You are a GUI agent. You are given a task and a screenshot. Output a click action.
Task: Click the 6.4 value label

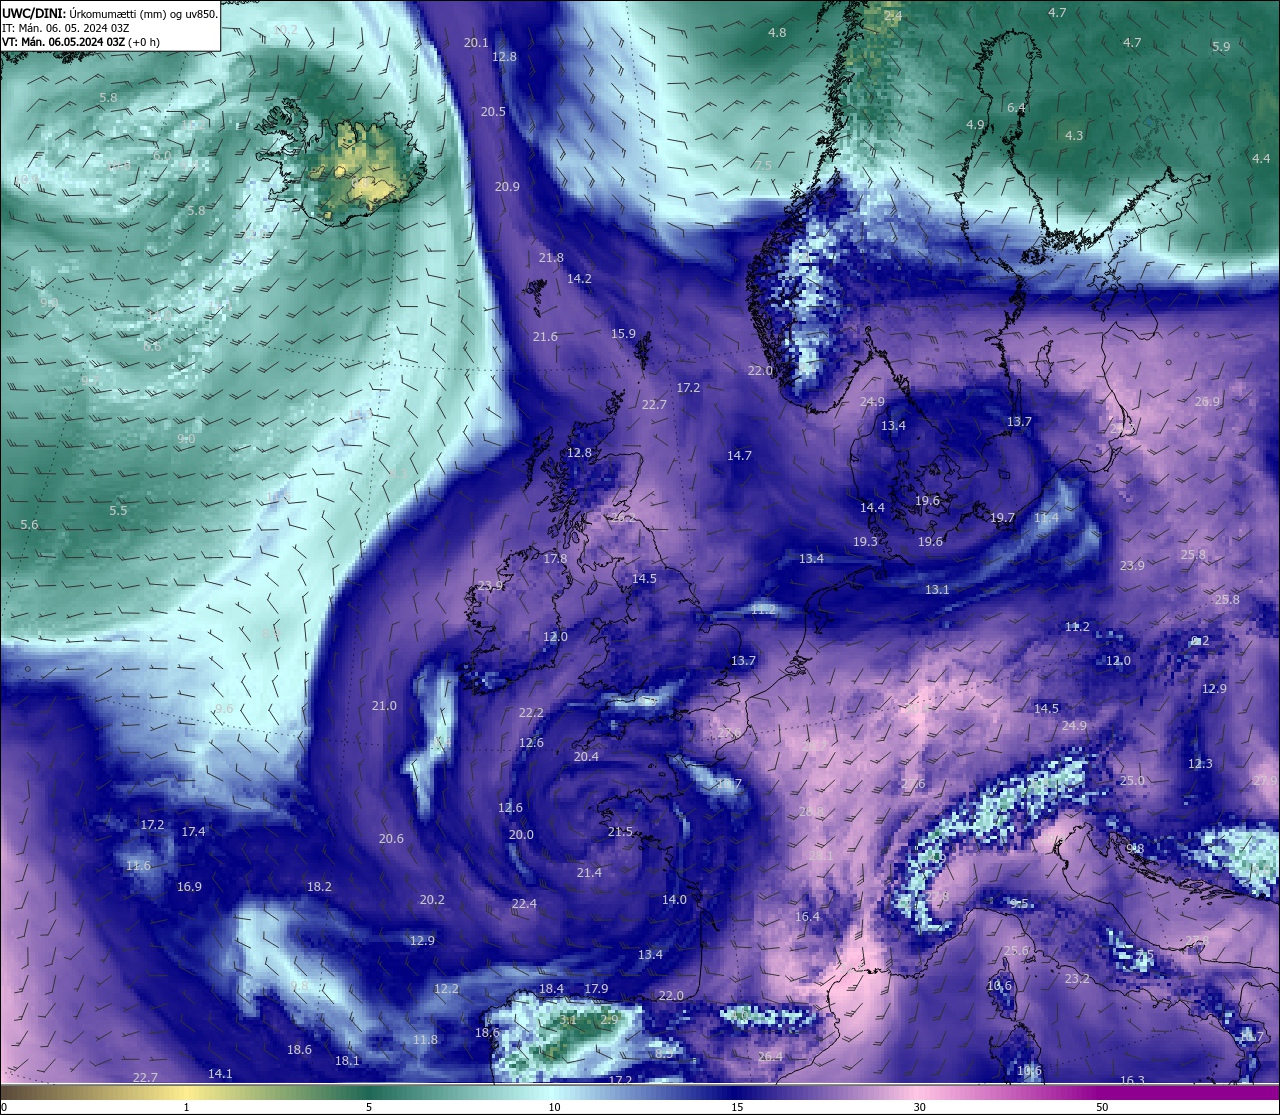pos(1016,108)
